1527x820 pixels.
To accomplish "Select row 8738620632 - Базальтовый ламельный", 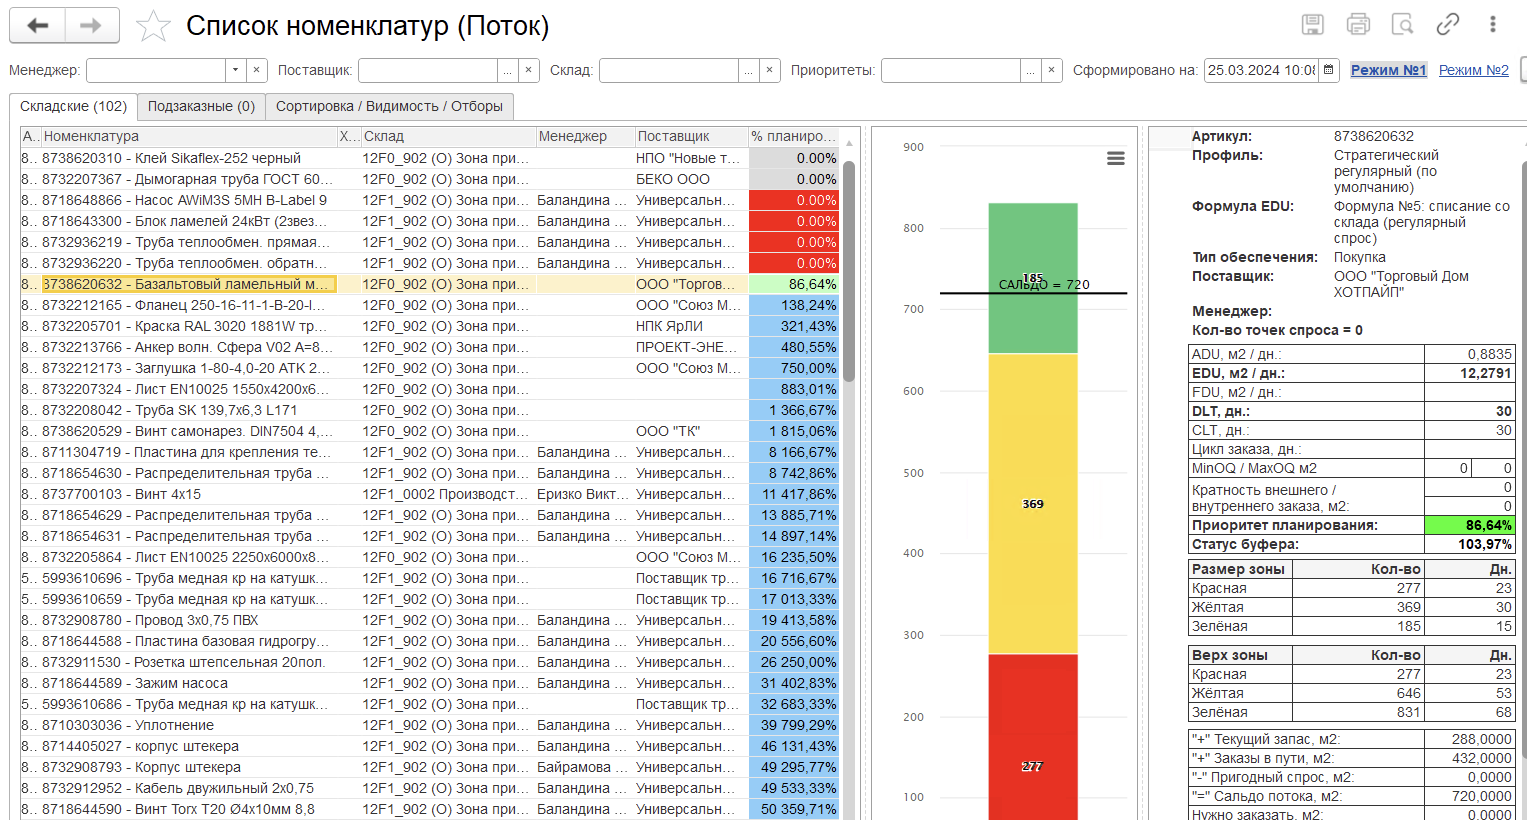I will click(x=429, y=284).
